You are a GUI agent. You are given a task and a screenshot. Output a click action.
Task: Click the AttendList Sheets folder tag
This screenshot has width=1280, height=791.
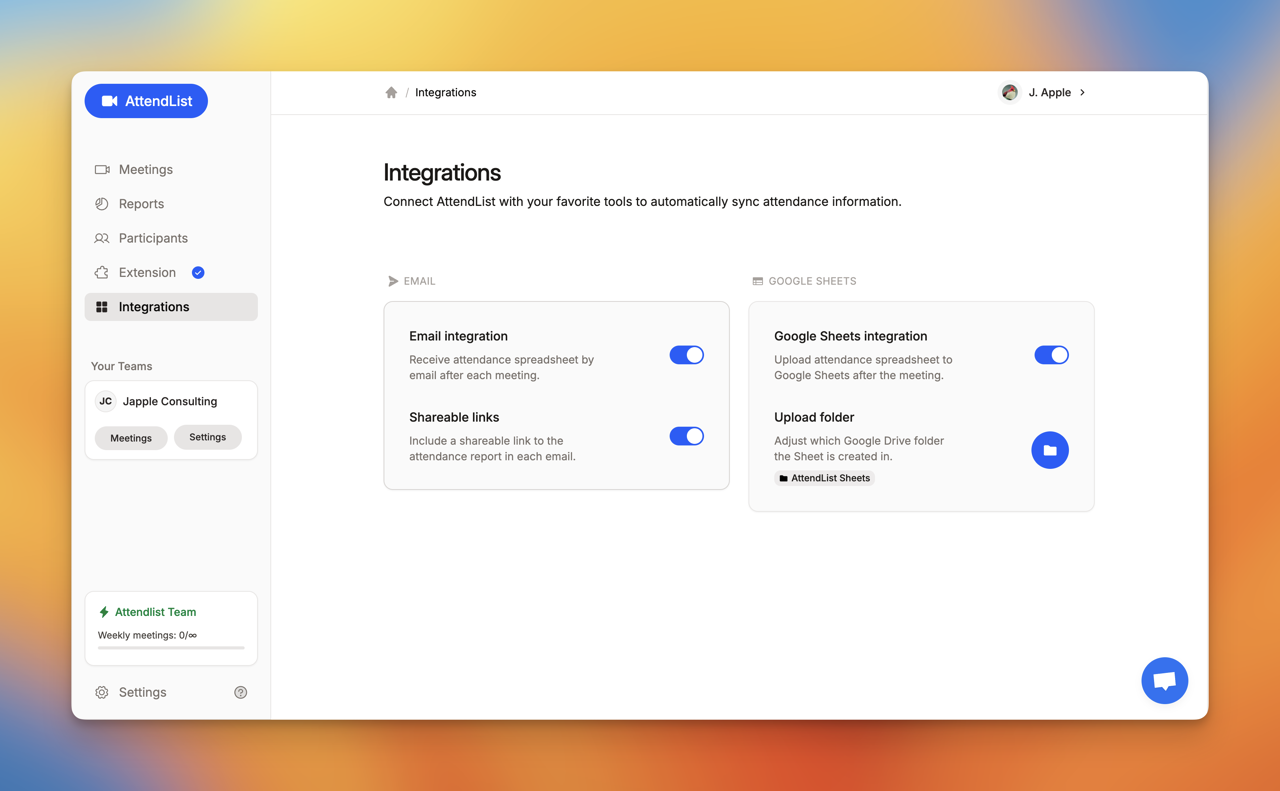pyautogui.click(x=824, y=478)
